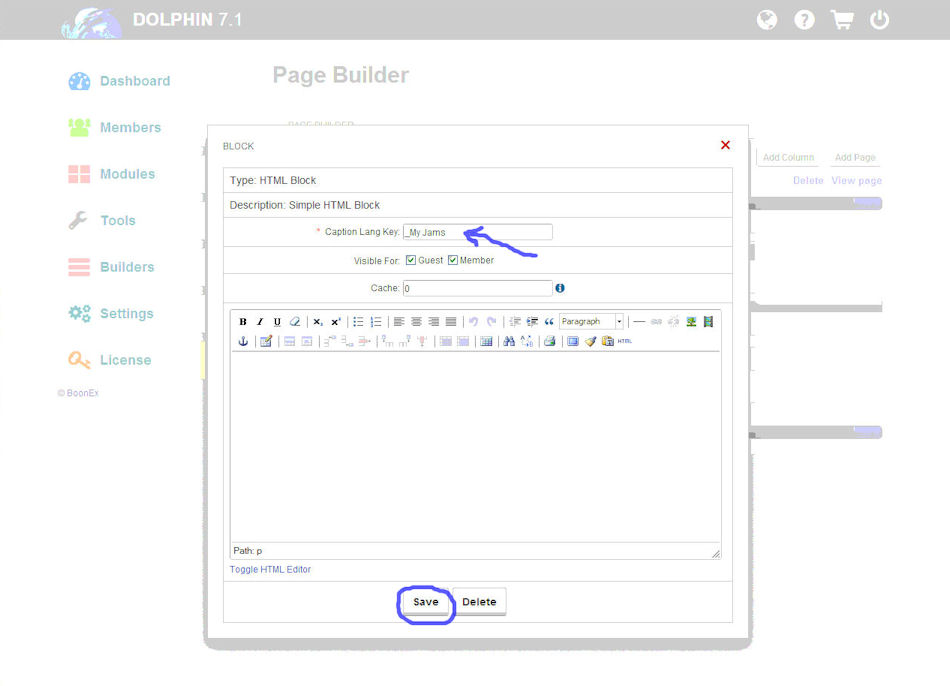The width and height of the screenshot is (950, 686).
Task: Center align text in the editor
Action: click(416, 322)
